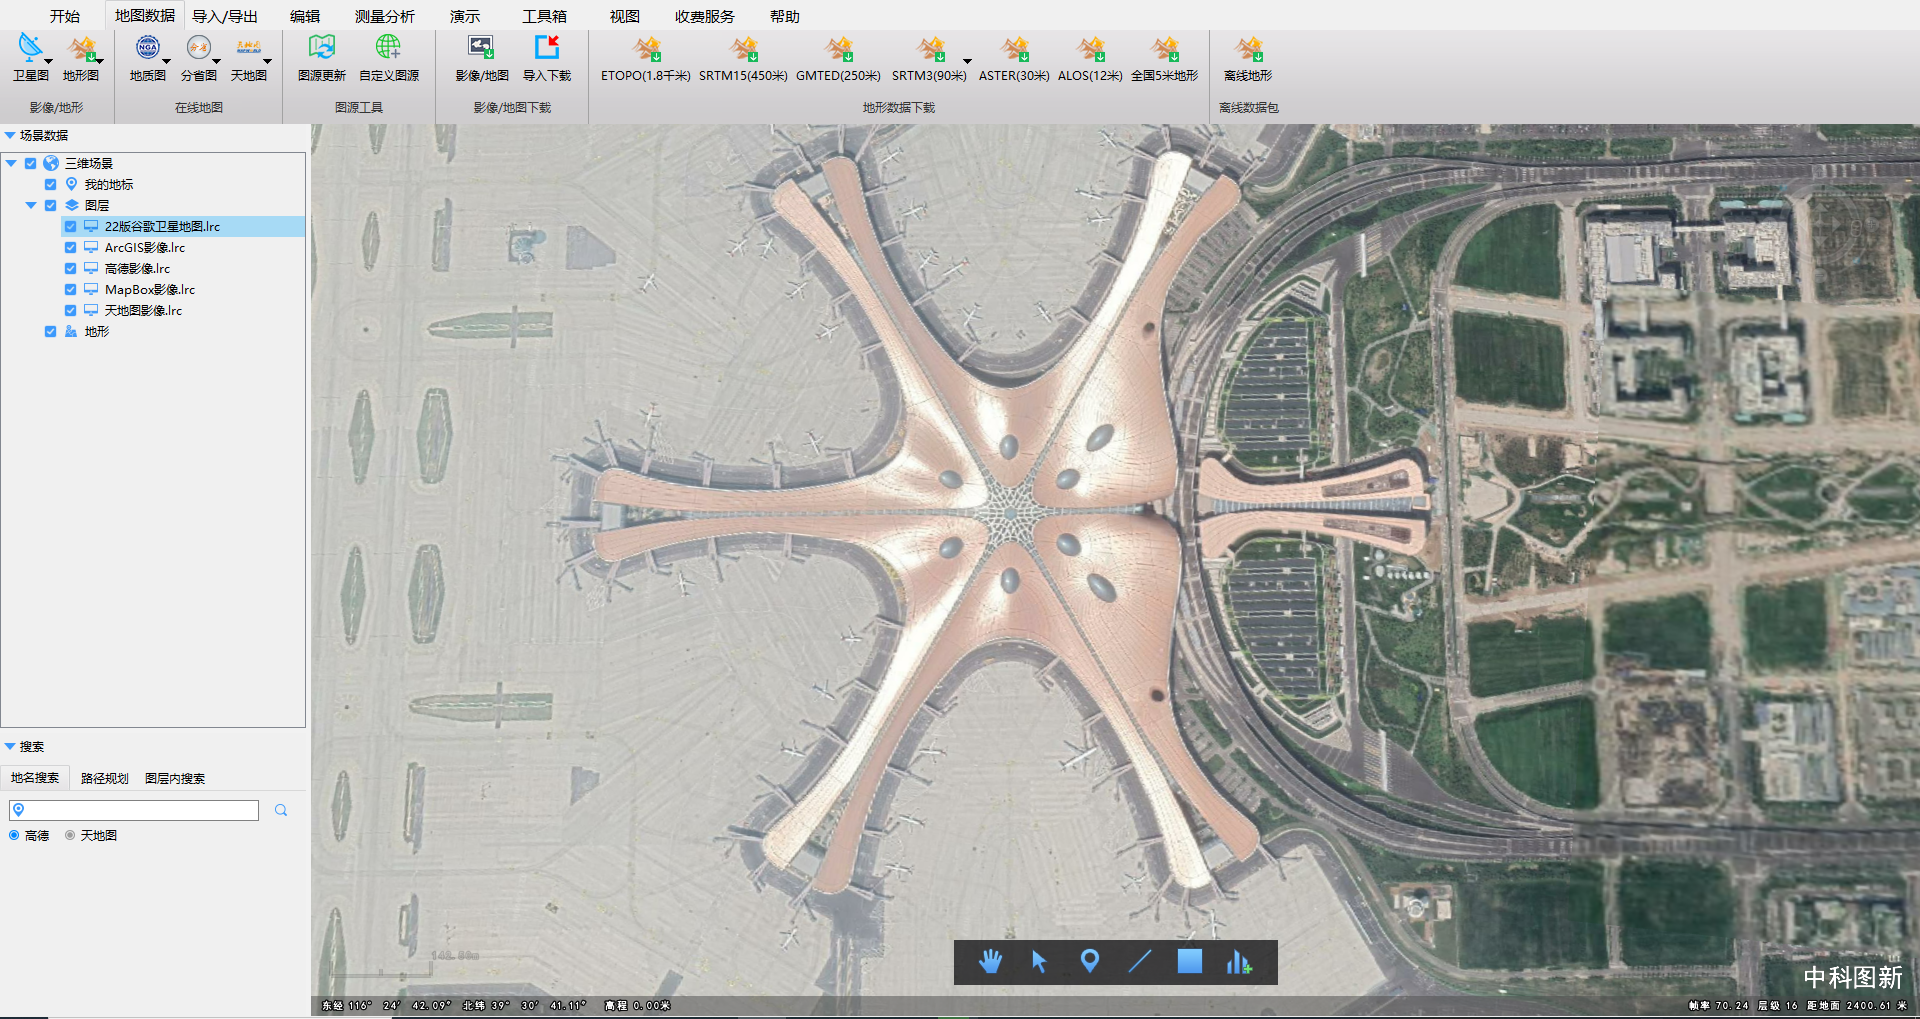Uncheck the ArcGIS影像.lrc layer checkbox
The width and height of the screenshot is (1920, 1019).
pyautogui.click(x=71, y=248)
